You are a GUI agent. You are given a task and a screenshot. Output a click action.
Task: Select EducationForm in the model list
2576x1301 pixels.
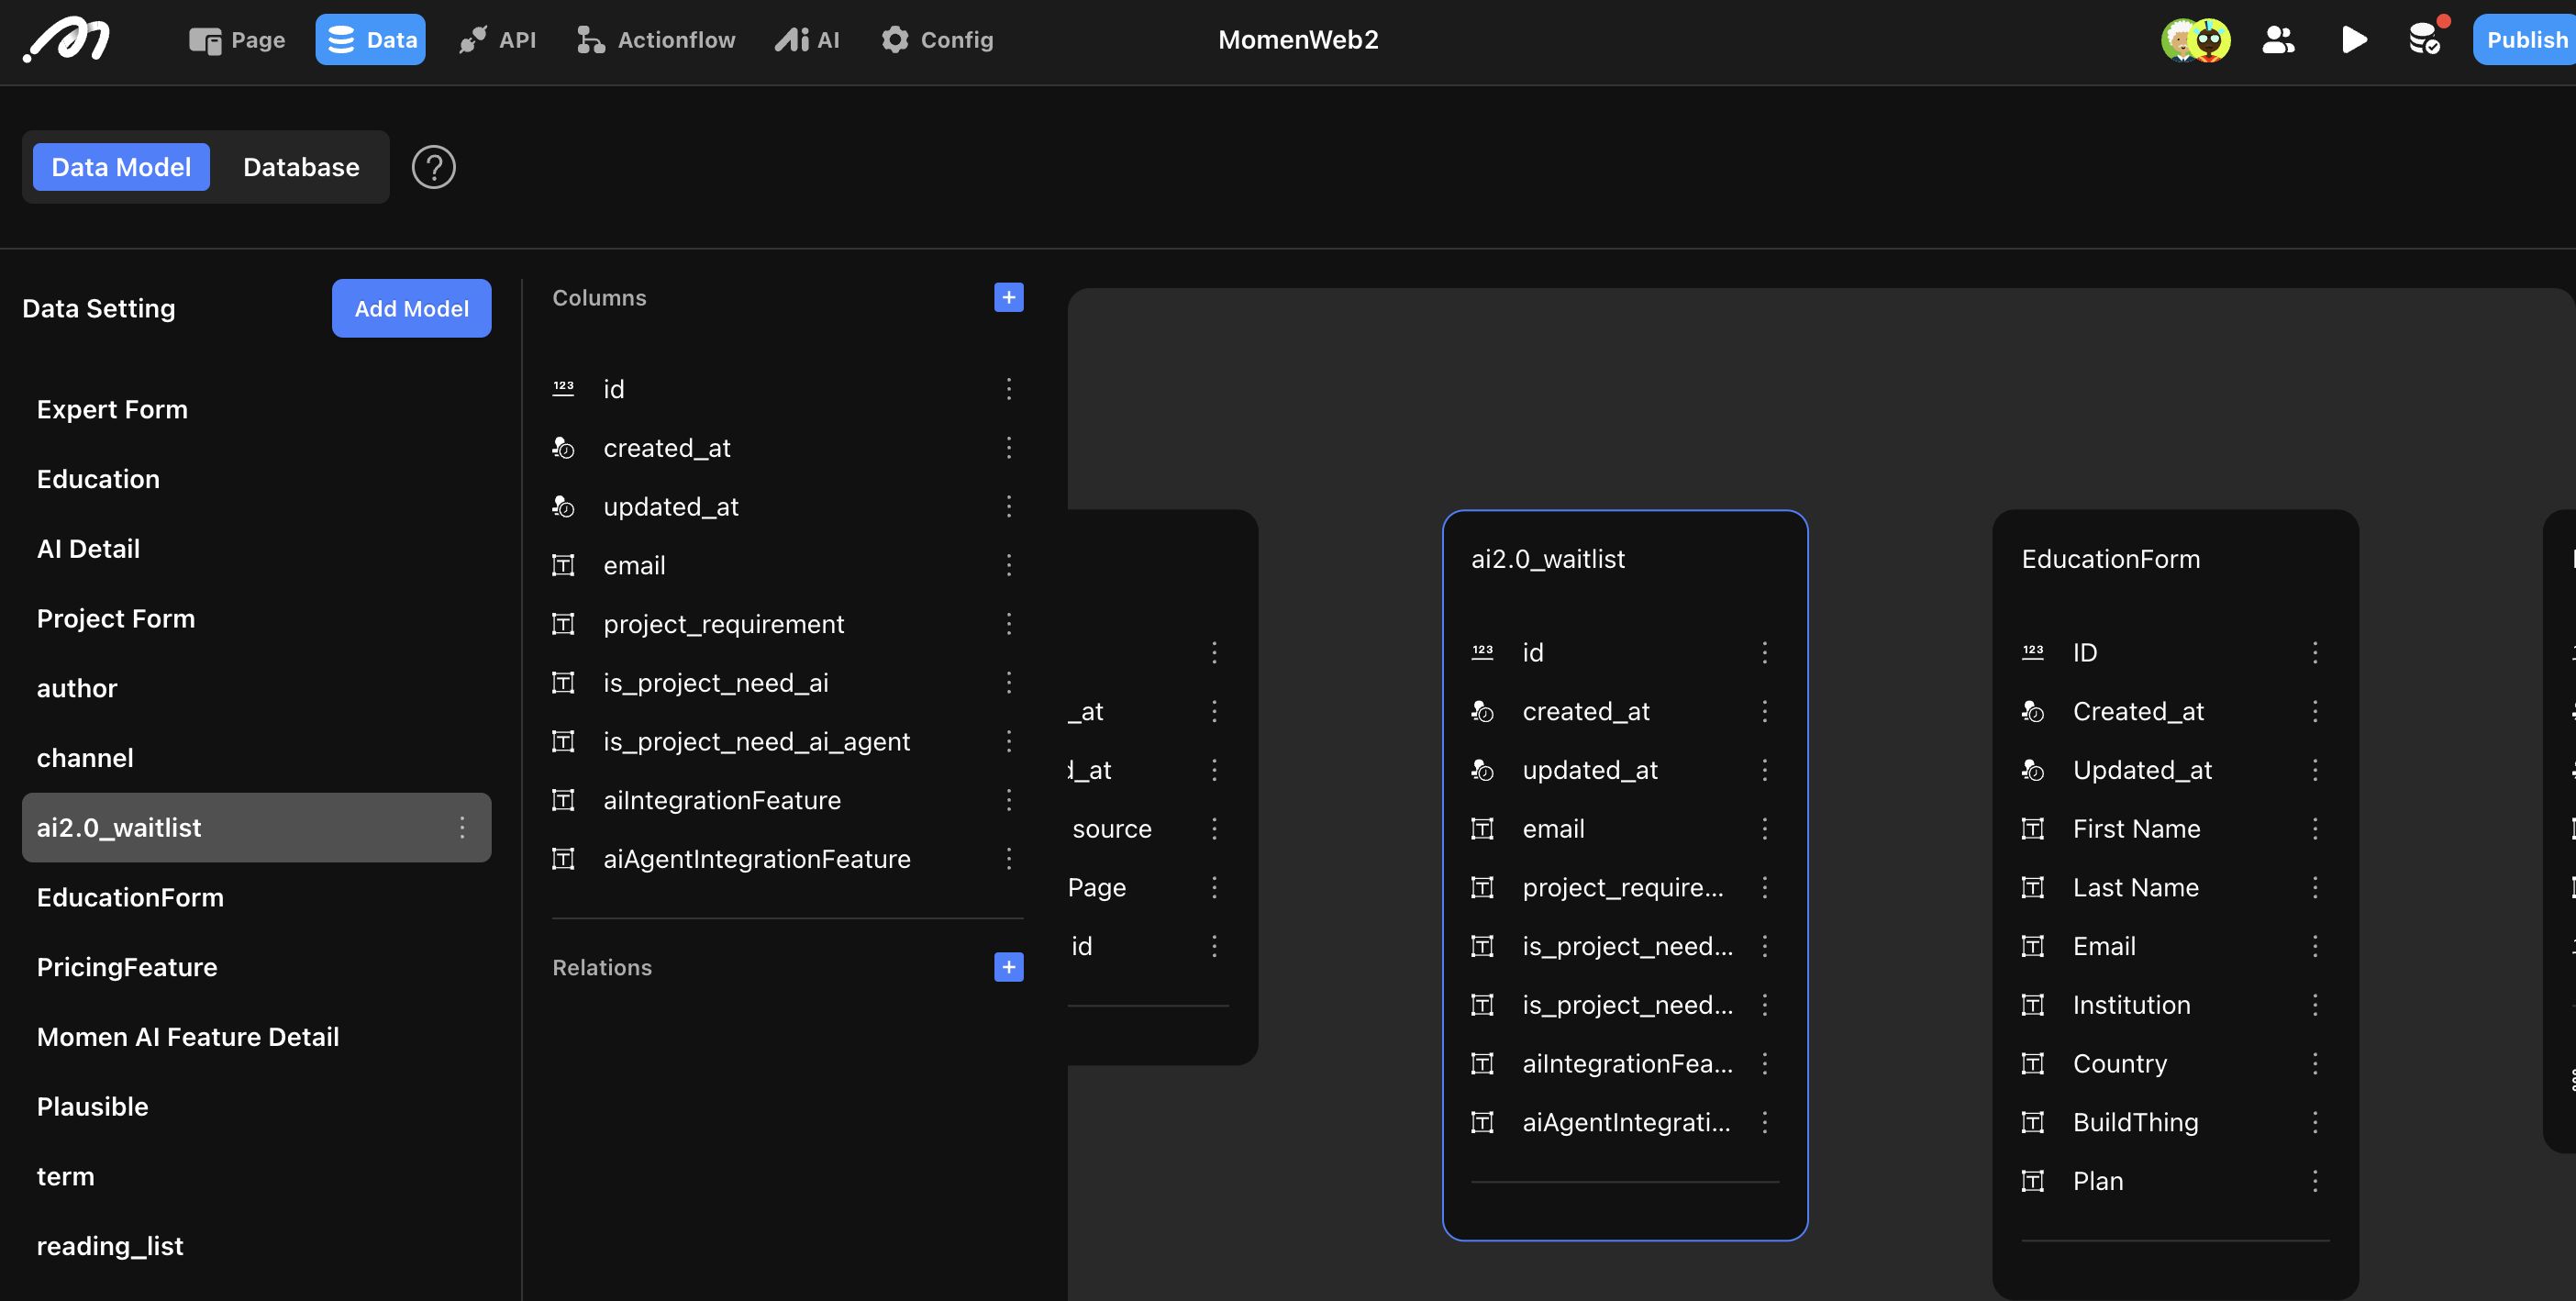tap(256, 898)
